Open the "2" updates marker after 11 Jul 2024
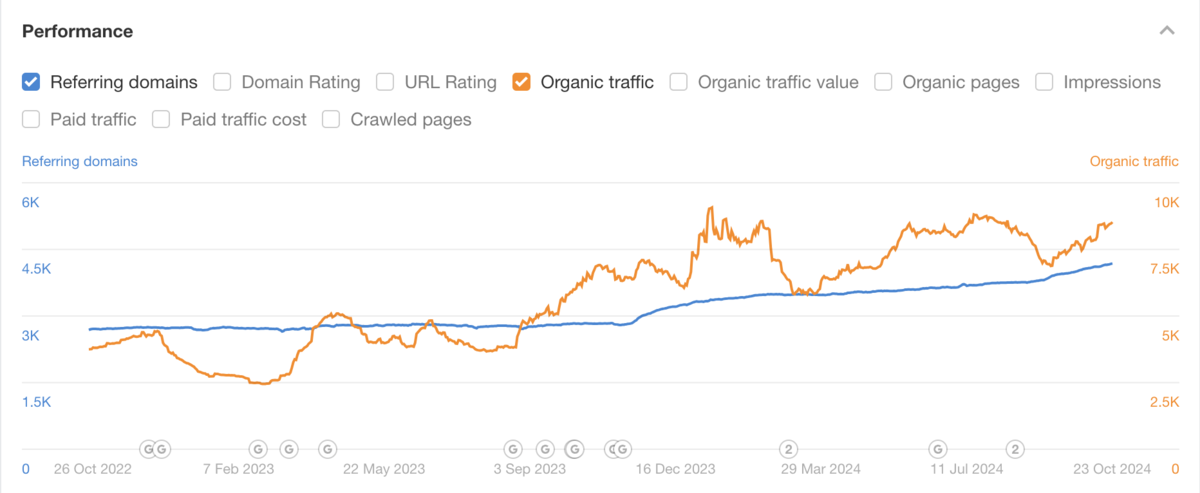1200x493 pixels. pos(1016,449)
